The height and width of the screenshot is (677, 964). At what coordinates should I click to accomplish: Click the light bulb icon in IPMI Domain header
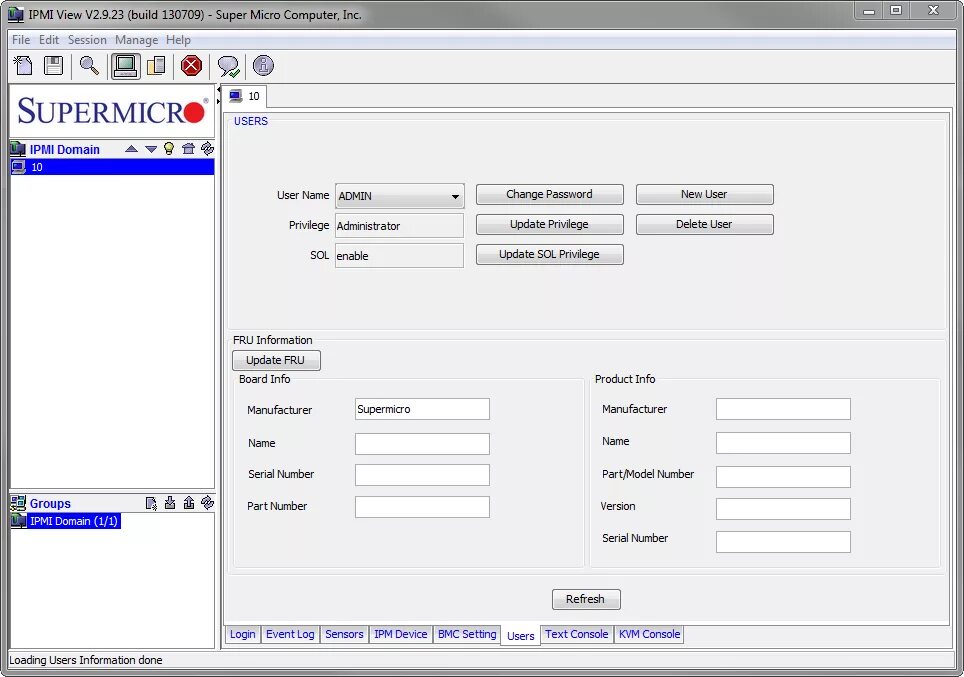[169, 148]
